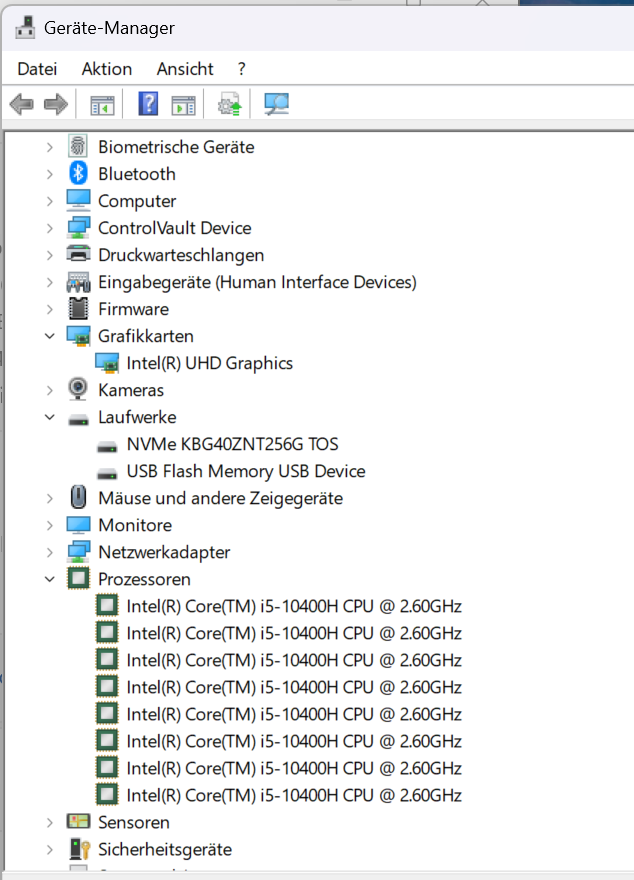634x880 pixels.
Task: Expand the Bluetooth category
Action: click(50, 175)
